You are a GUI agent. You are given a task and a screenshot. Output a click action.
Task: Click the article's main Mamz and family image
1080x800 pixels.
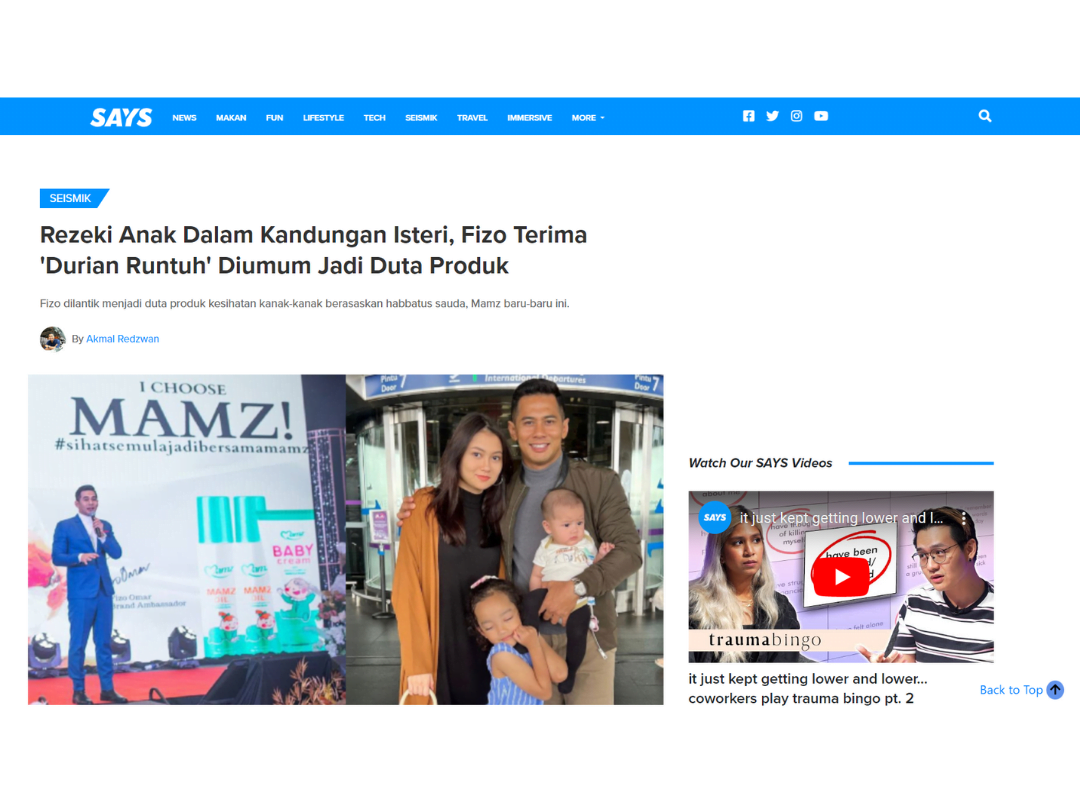pyautogui.click(x=346, y=540)
